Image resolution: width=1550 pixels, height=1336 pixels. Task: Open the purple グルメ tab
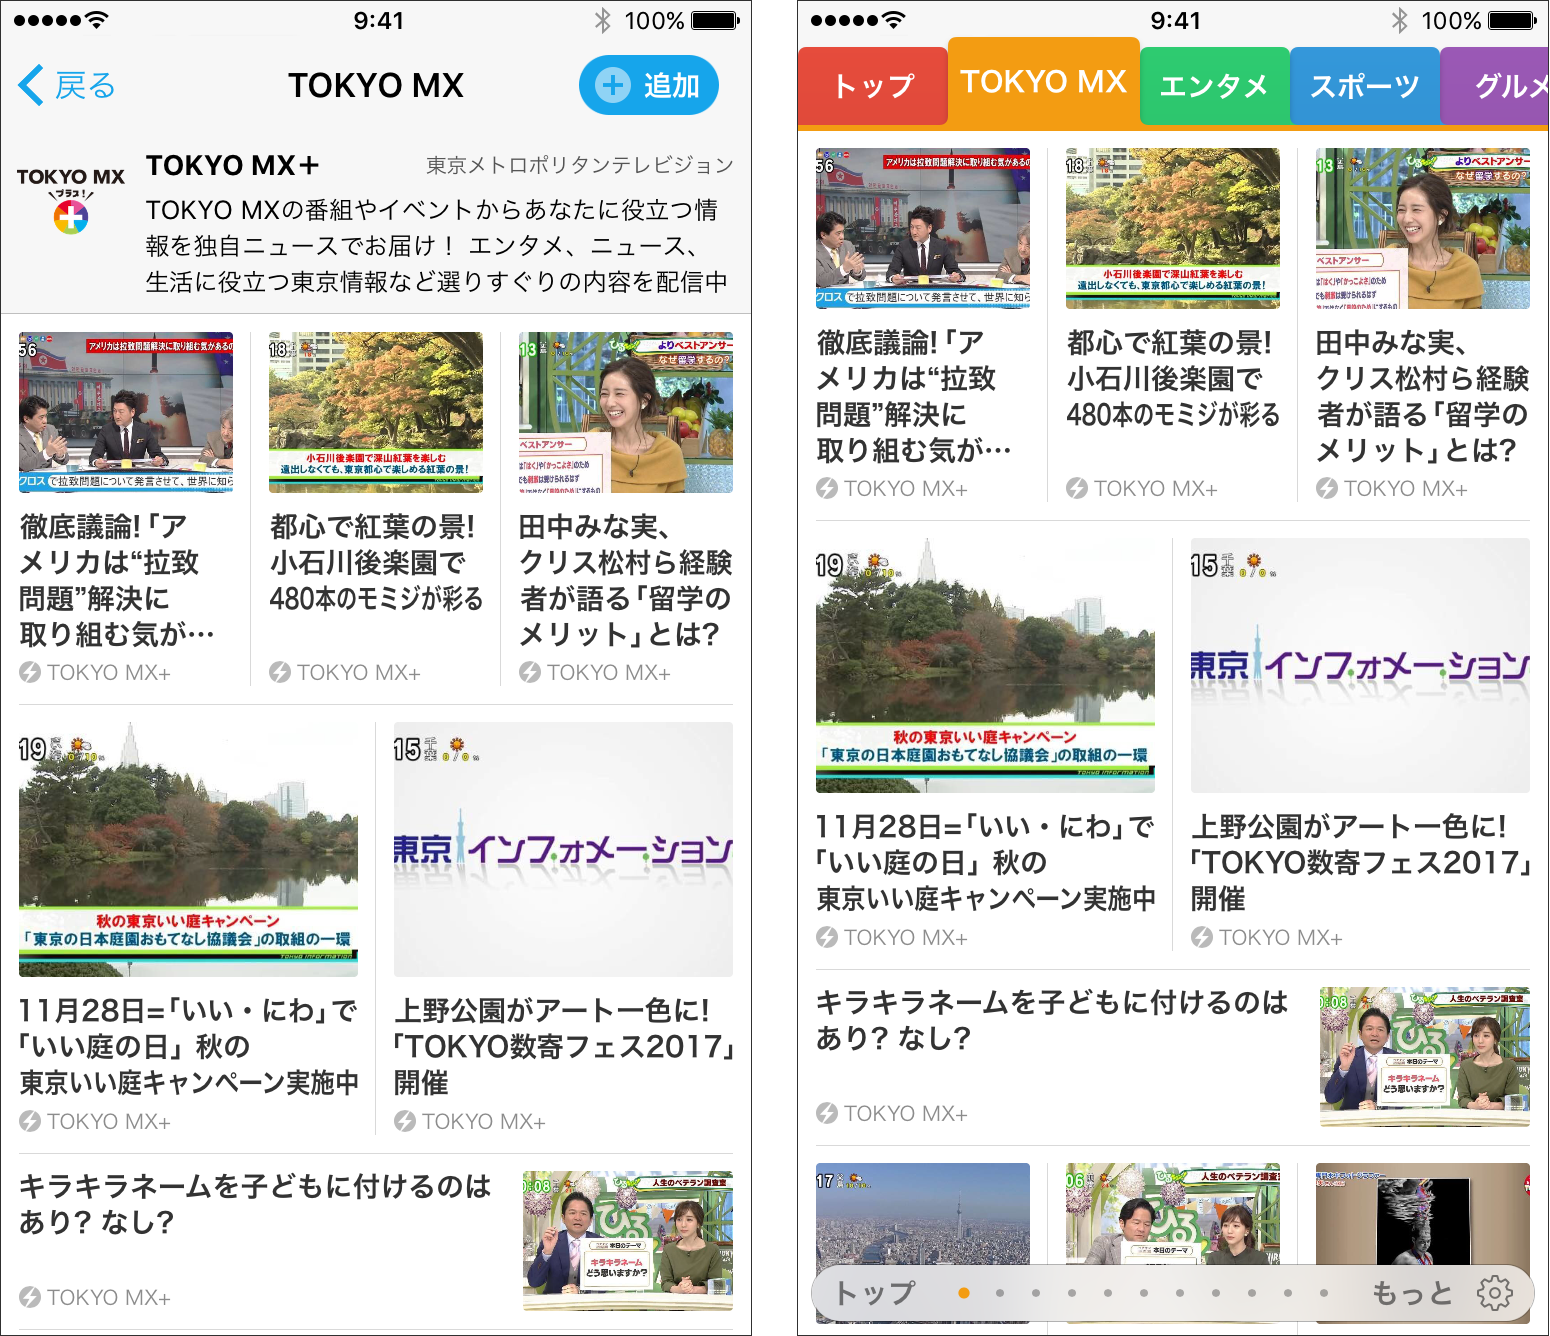click(1495, 86)
